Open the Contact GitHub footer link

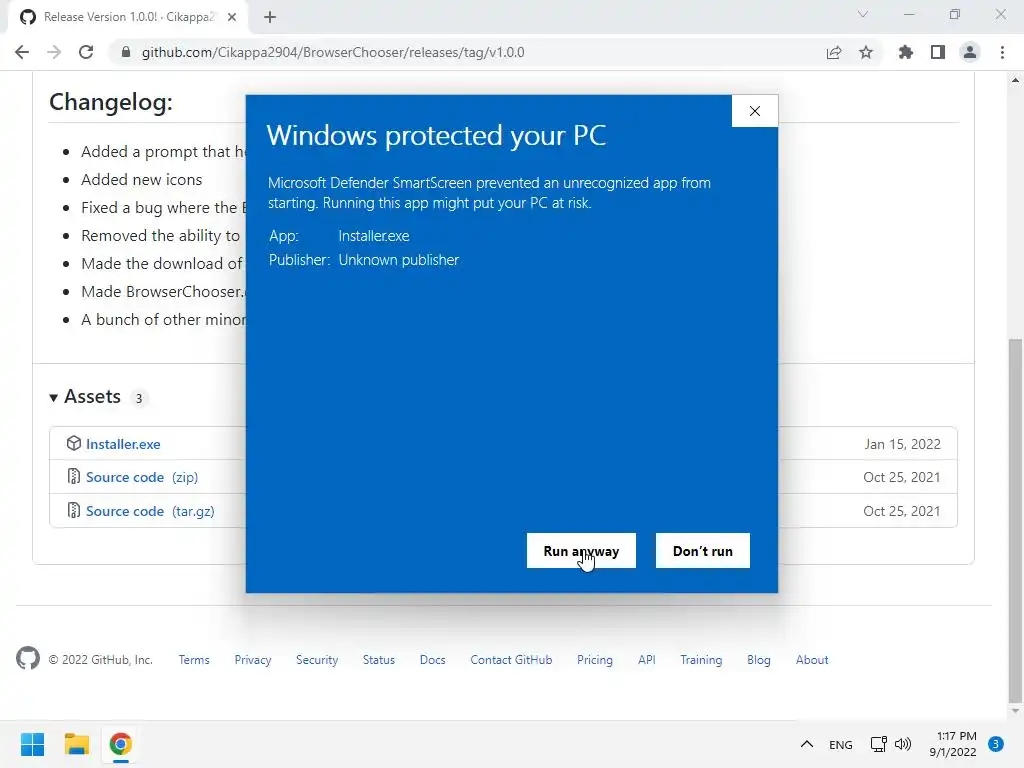[x=511, y=660]
